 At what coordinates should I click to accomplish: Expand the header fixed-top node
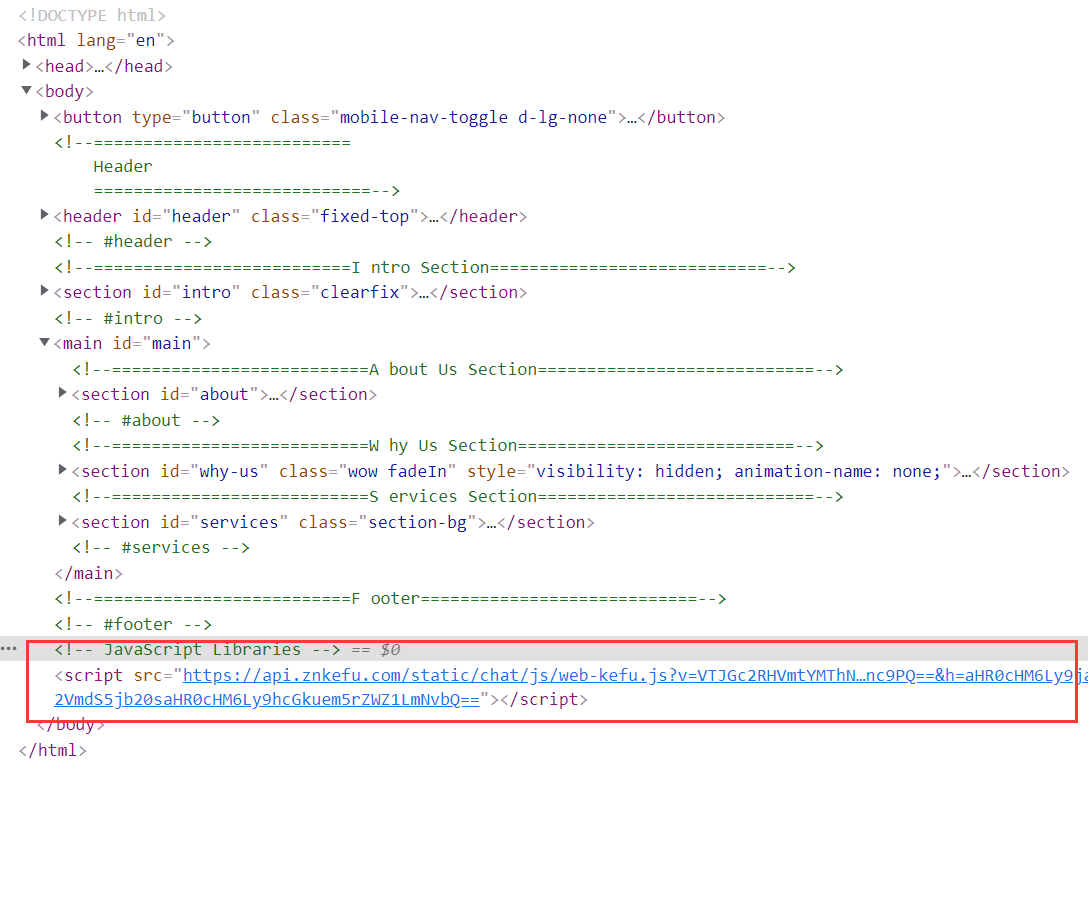point(44,215)
